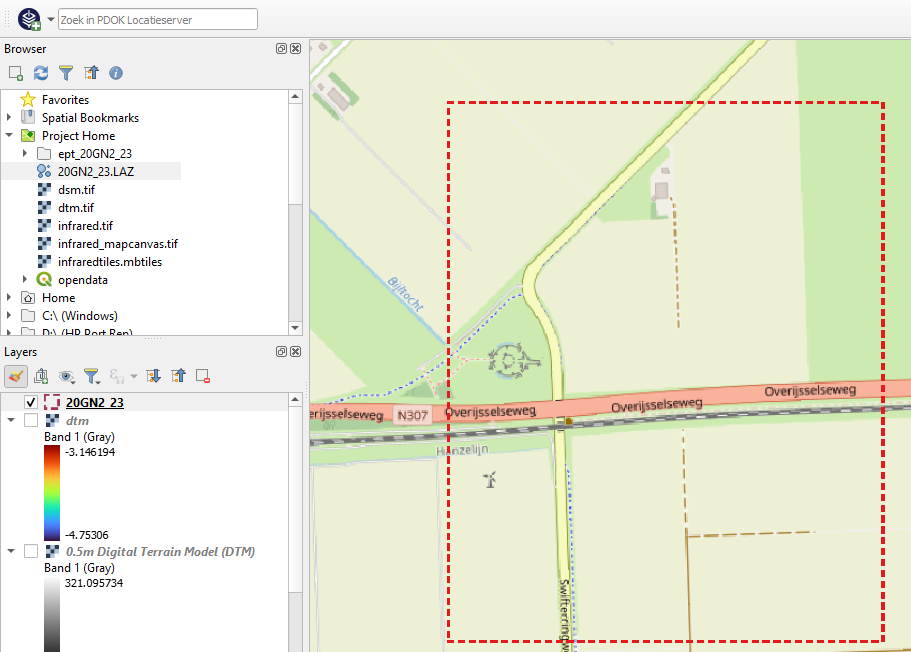Viewport: 911px width, 652px height.
Task: Refresh the Browser panel
Action: (41, 73)
